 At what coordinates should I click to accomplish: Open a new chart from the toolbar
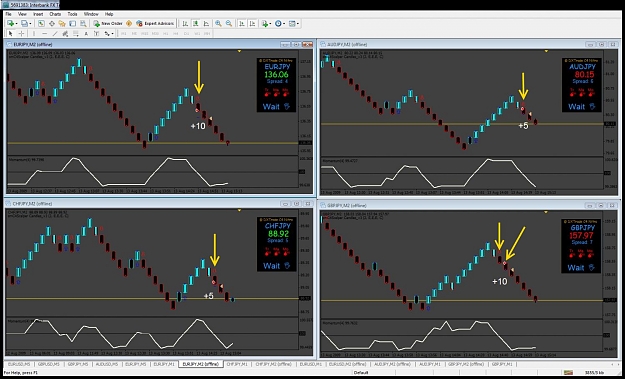[10, 24]
